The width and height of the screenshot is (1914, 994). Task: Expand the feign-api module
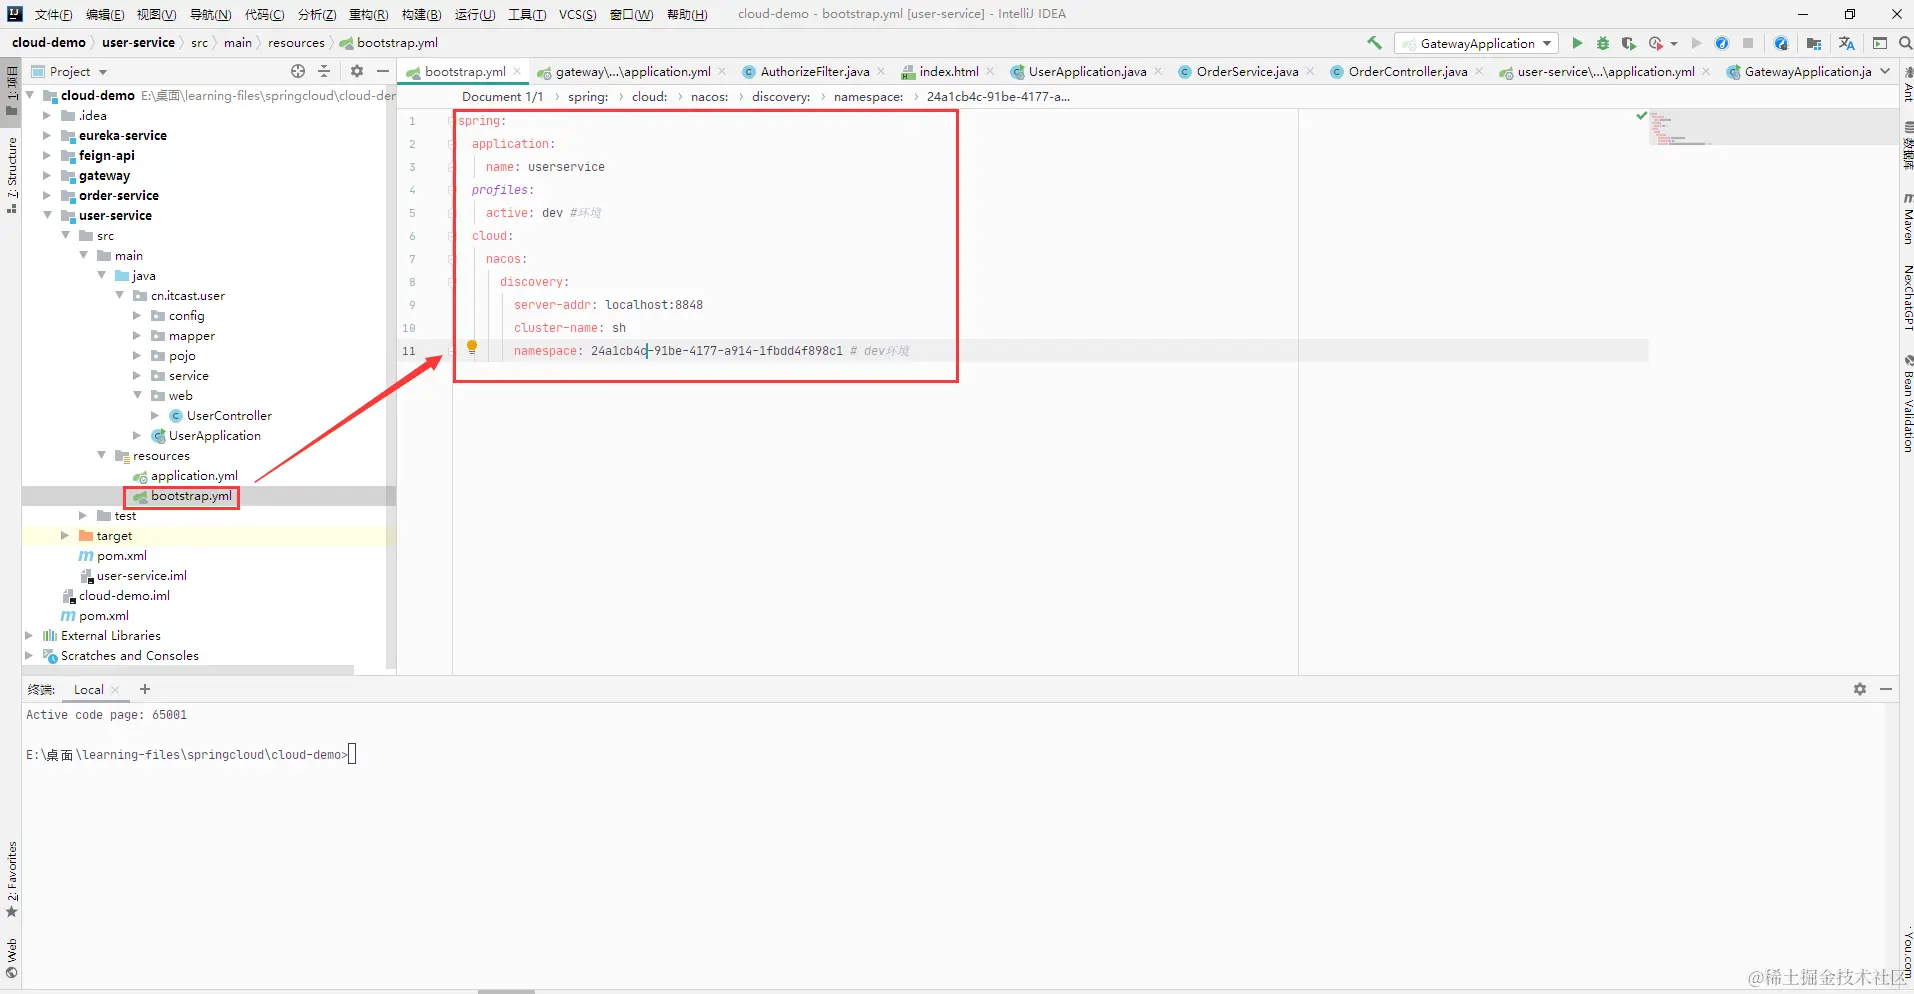[x=46, y=155]
